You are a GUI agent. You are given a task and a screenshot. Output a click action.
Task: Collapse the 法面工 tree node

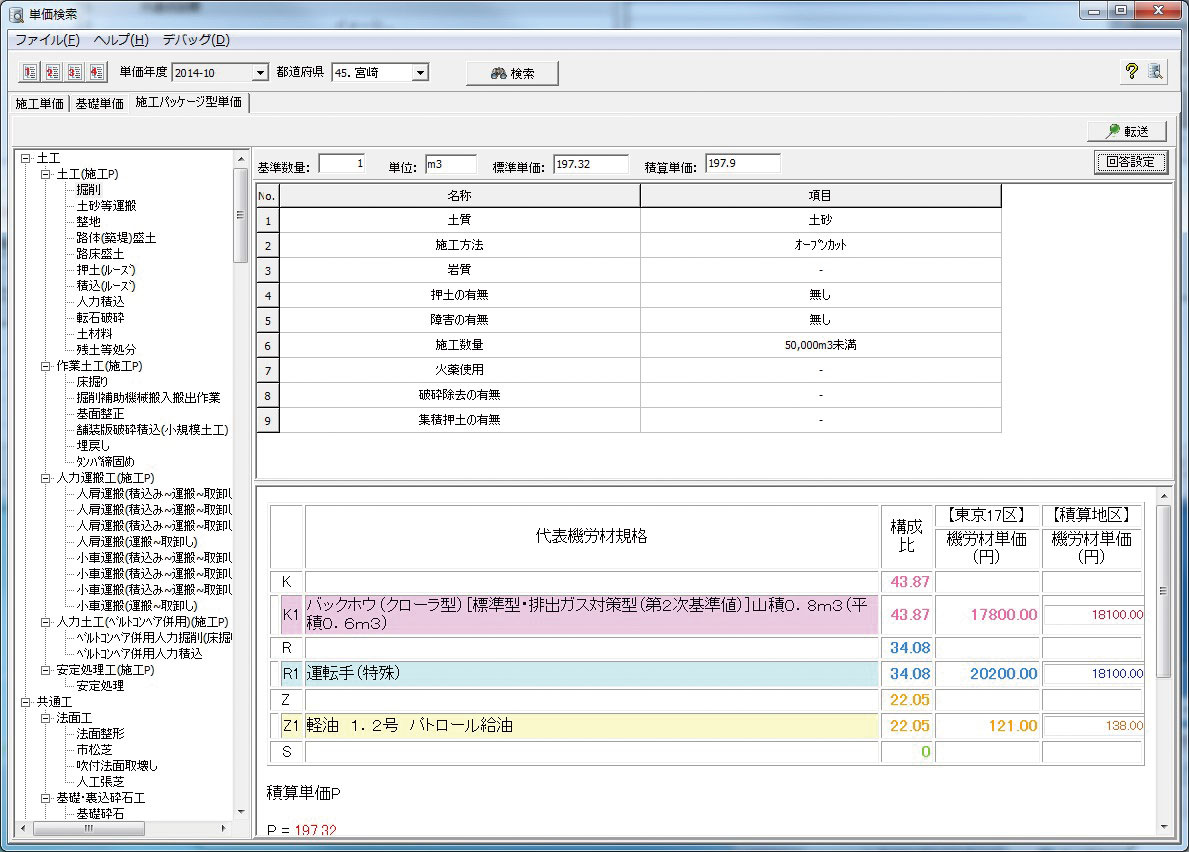pyautogui.click(x=45, y=718)
